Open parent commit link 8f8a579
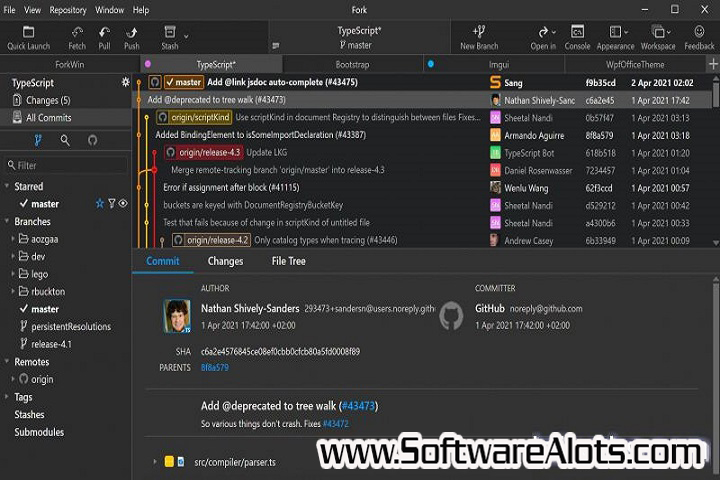The height and width of the screenshot is (480, 720). click(x=214, y=367)
